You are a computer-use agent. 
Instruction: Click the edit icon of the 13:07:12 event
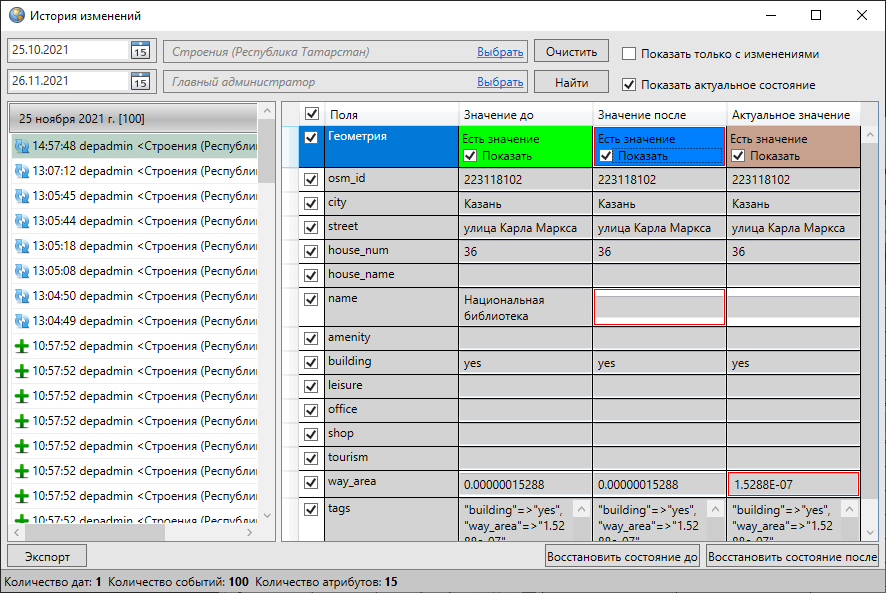21,171
